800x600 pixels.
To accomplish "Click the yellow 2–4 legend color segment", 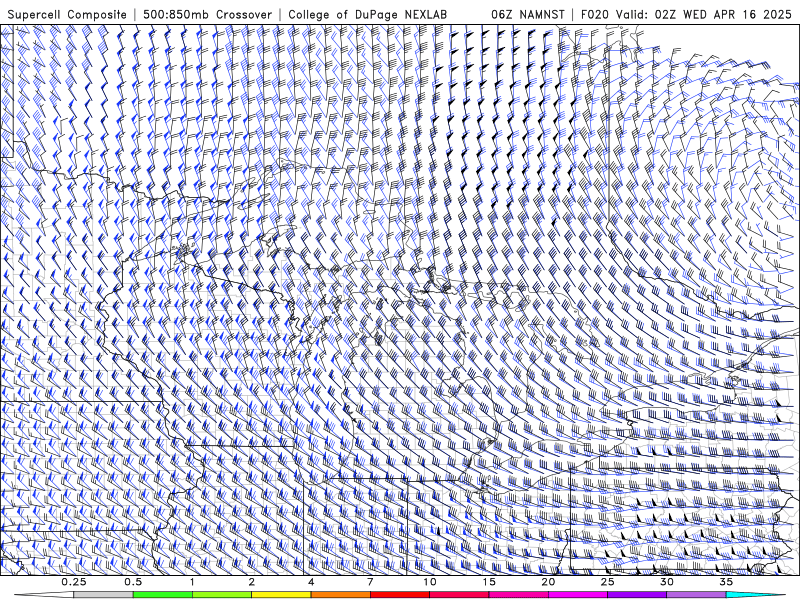I will click(x=281, y=595).
